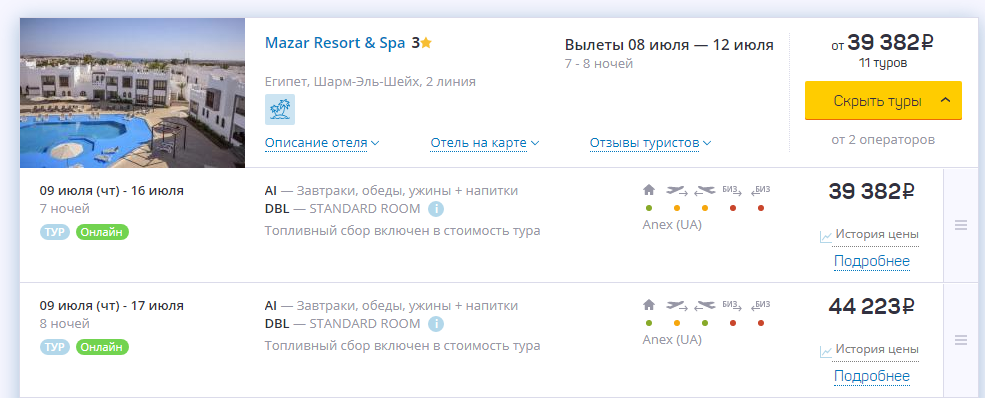
Task: Click 'Anex (UA)' operator in the 7-night row
Action: tap(672, 225)
